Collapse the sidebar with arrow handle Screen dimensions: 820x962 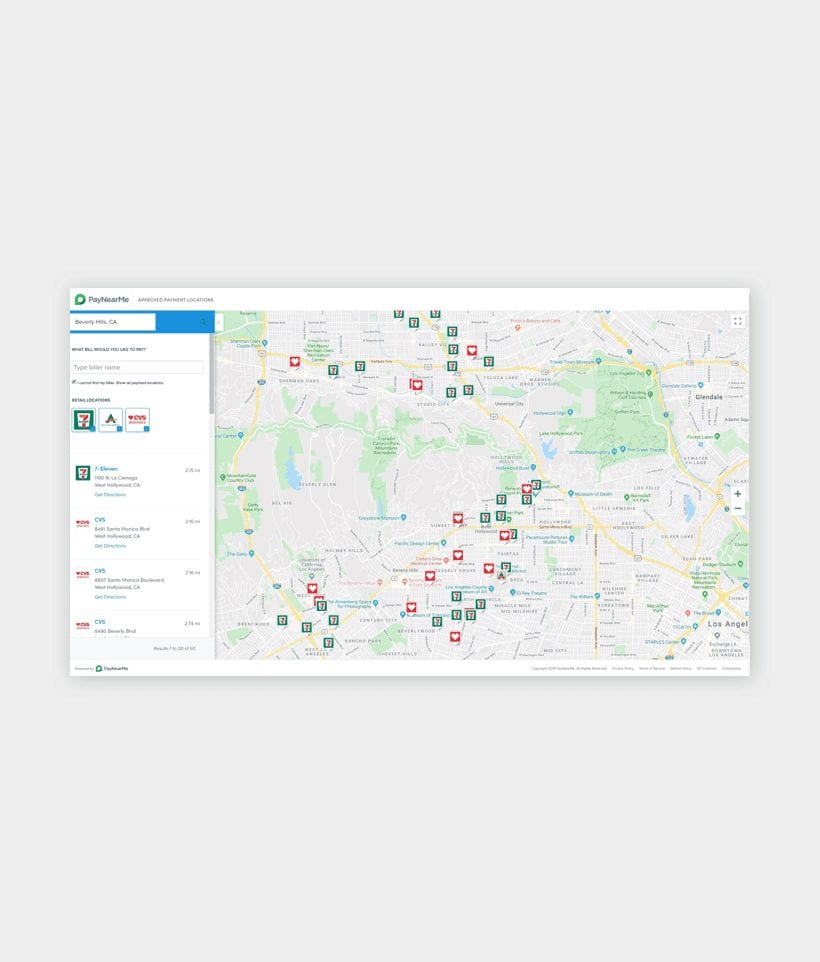(218, 322)
